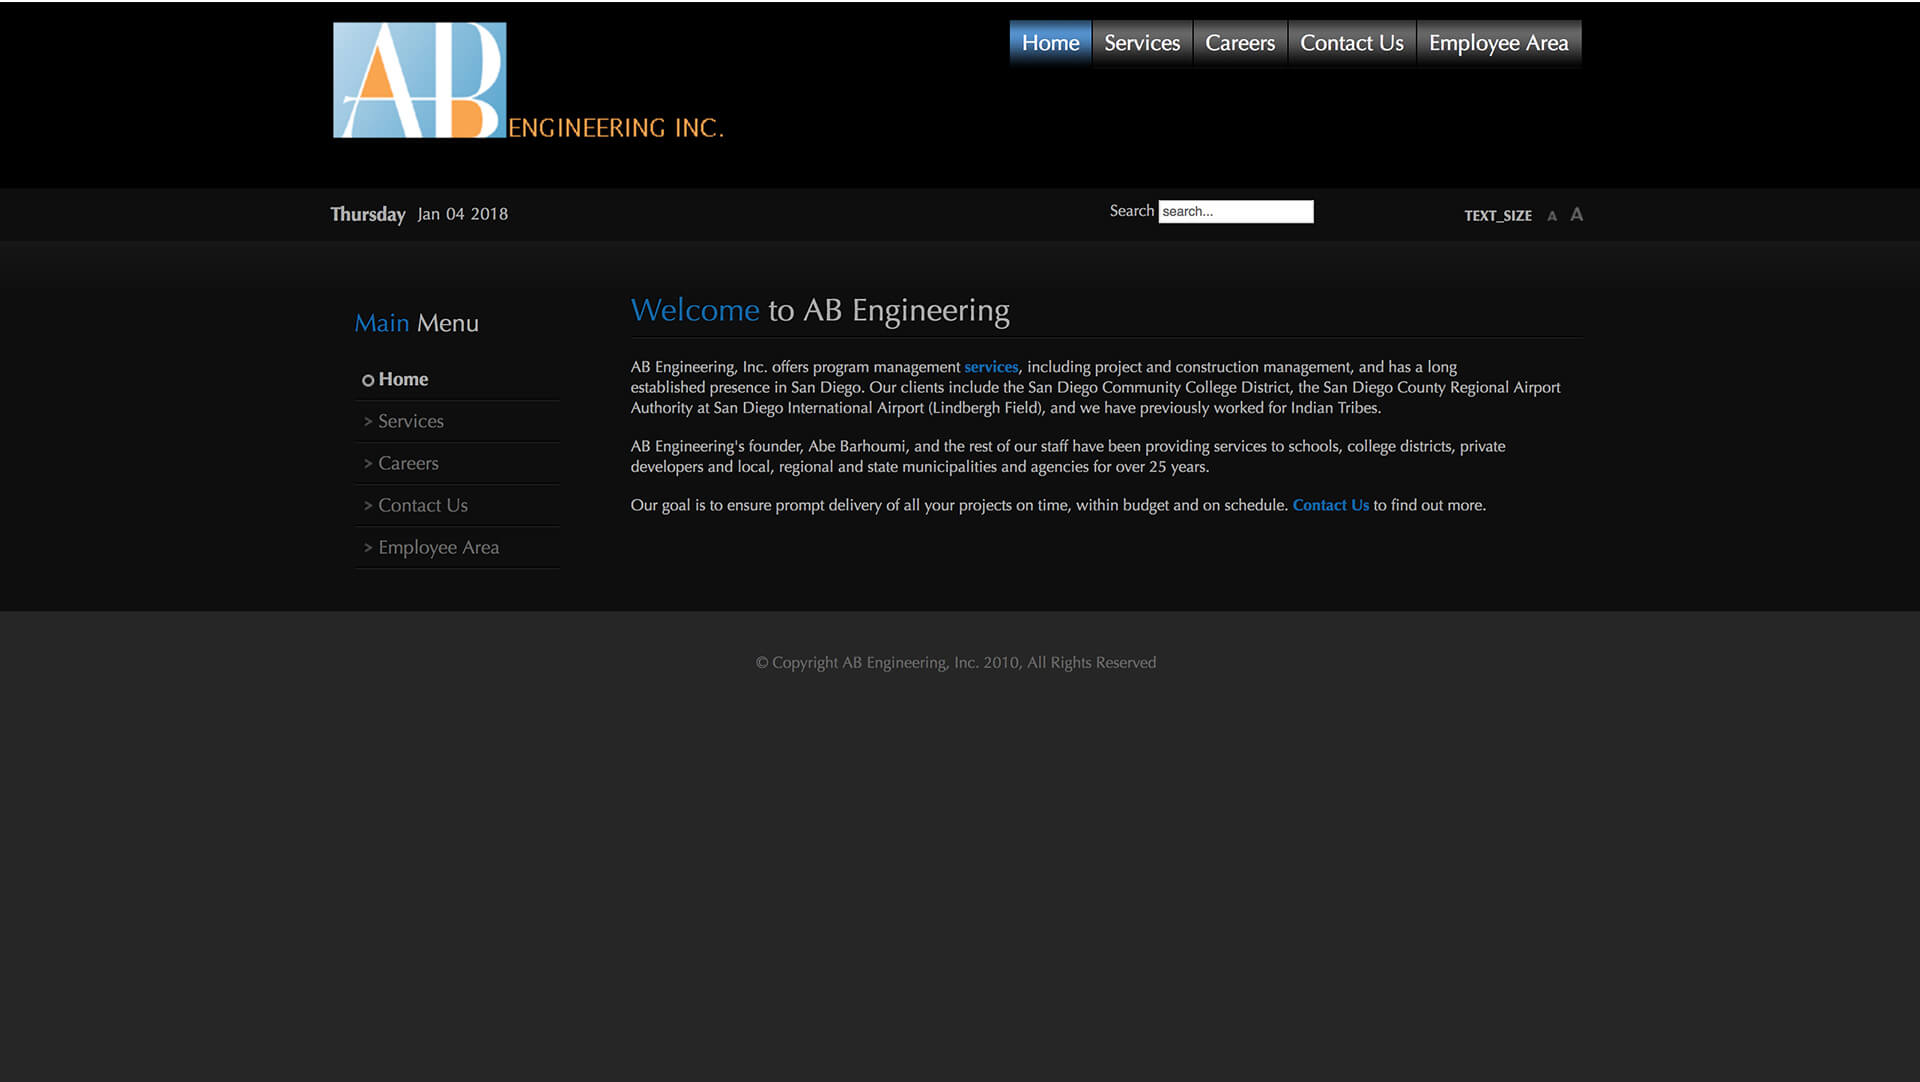
Task: Open Contact Us from top navigation
Action: 1351,42
